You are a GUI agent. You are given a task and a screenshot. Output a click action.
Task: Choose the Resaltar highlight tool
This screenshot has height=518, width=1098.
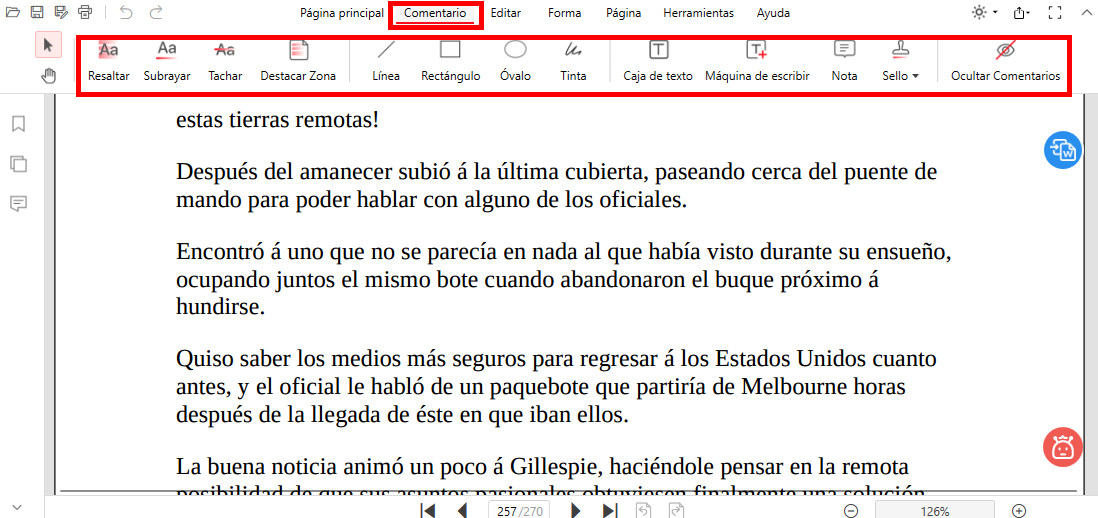(x=109, y=62)
